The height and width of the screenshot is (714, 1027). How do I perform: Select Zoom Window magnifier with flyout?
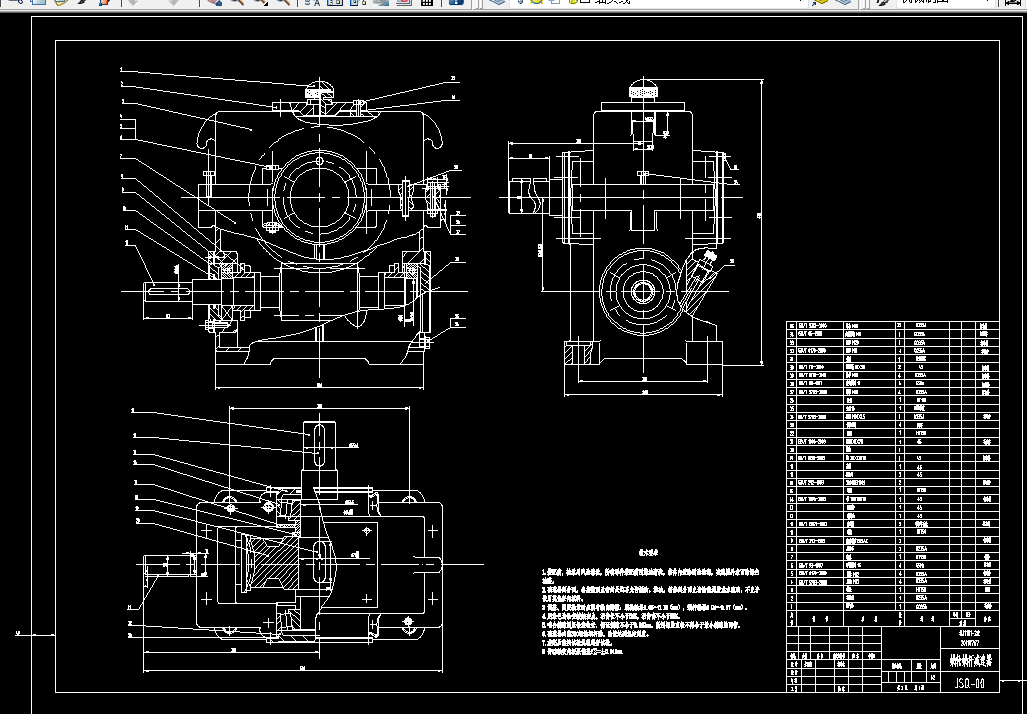(260, 2)
